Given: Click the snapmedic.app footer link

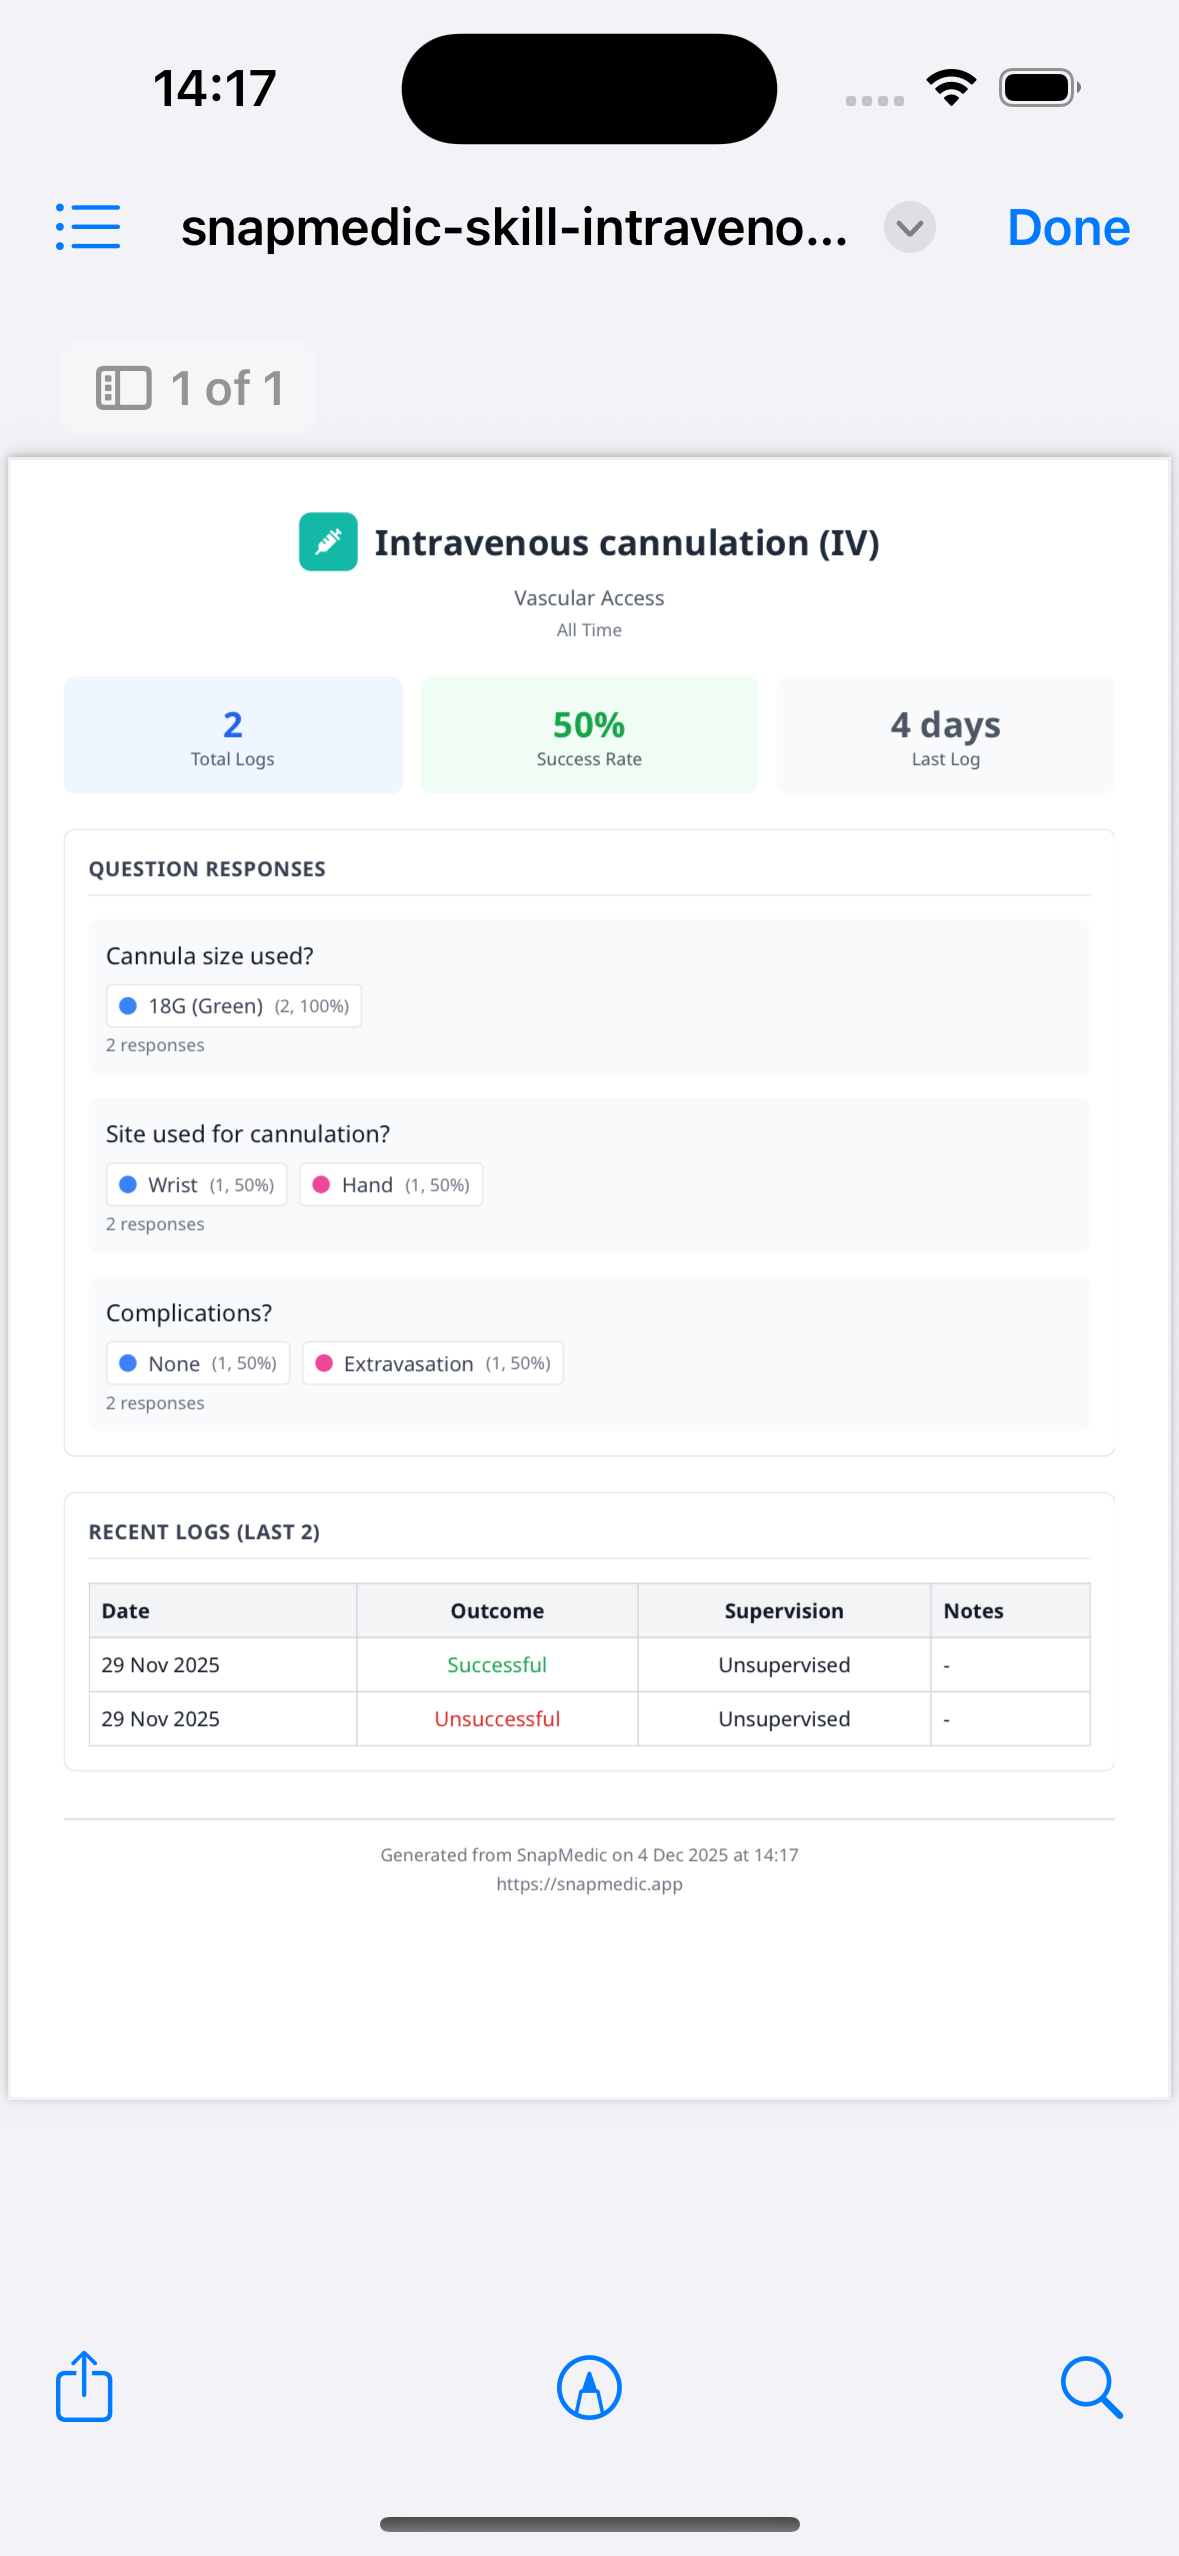Looking at the screenshot, I should (589, 1884).
